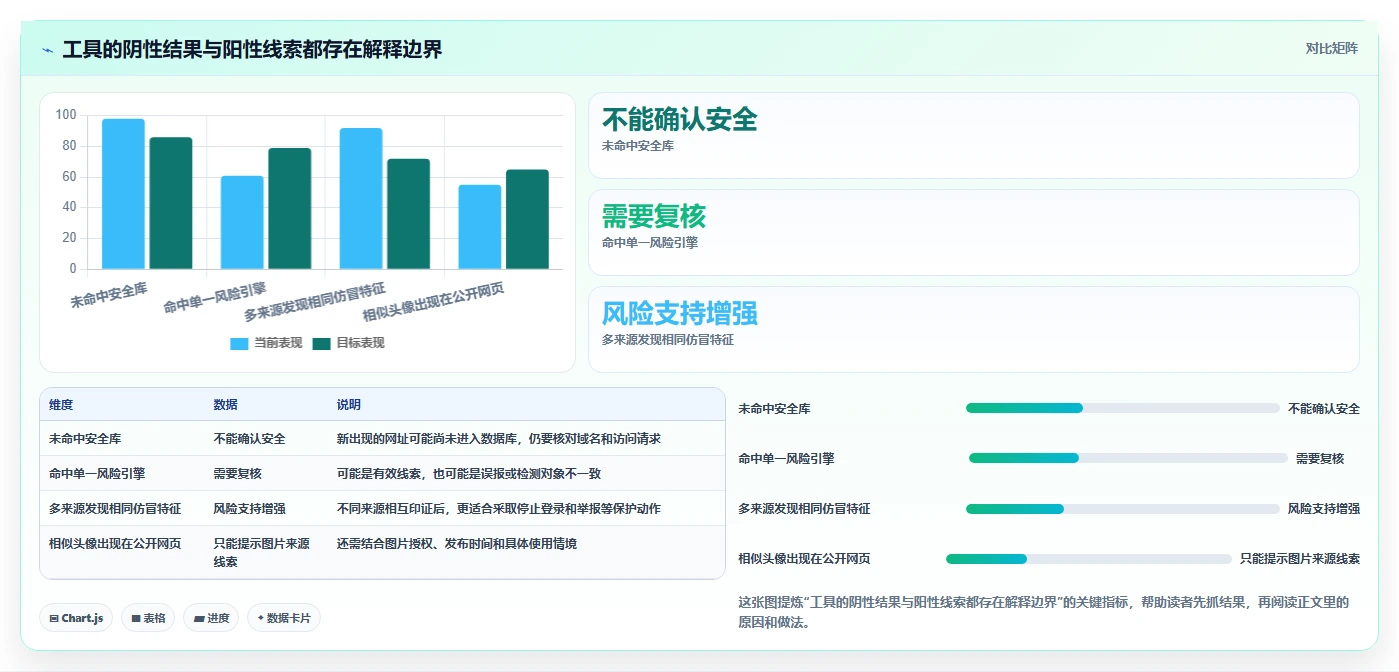Open the 不能确认安全 data card

[973, 136]
